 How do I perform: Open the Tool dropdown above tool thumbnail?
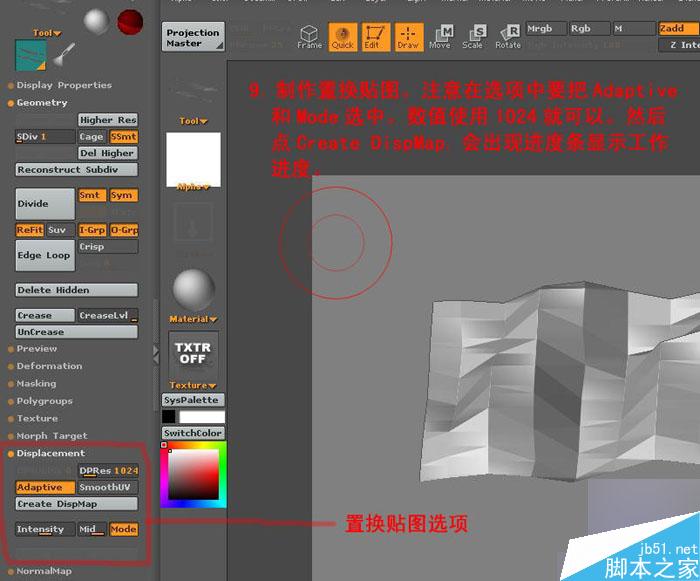tap(47, 33)
